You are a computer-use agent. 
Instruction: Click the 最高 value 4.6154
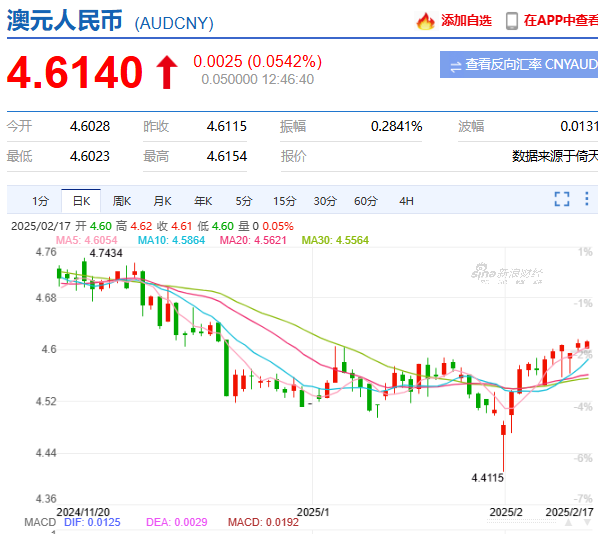point(227,156)
